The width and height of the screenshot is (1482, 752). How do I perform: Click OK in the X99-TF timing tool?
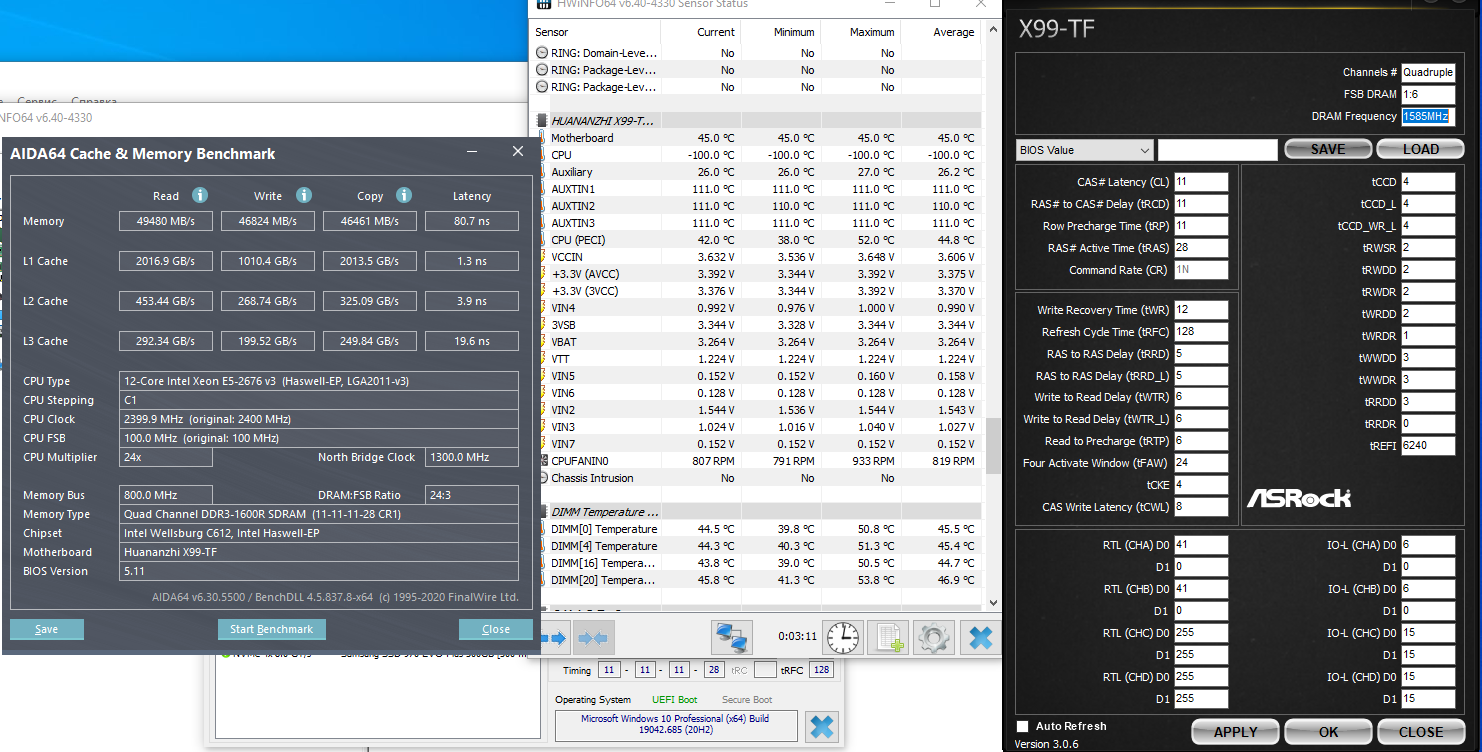point(1328,732)
